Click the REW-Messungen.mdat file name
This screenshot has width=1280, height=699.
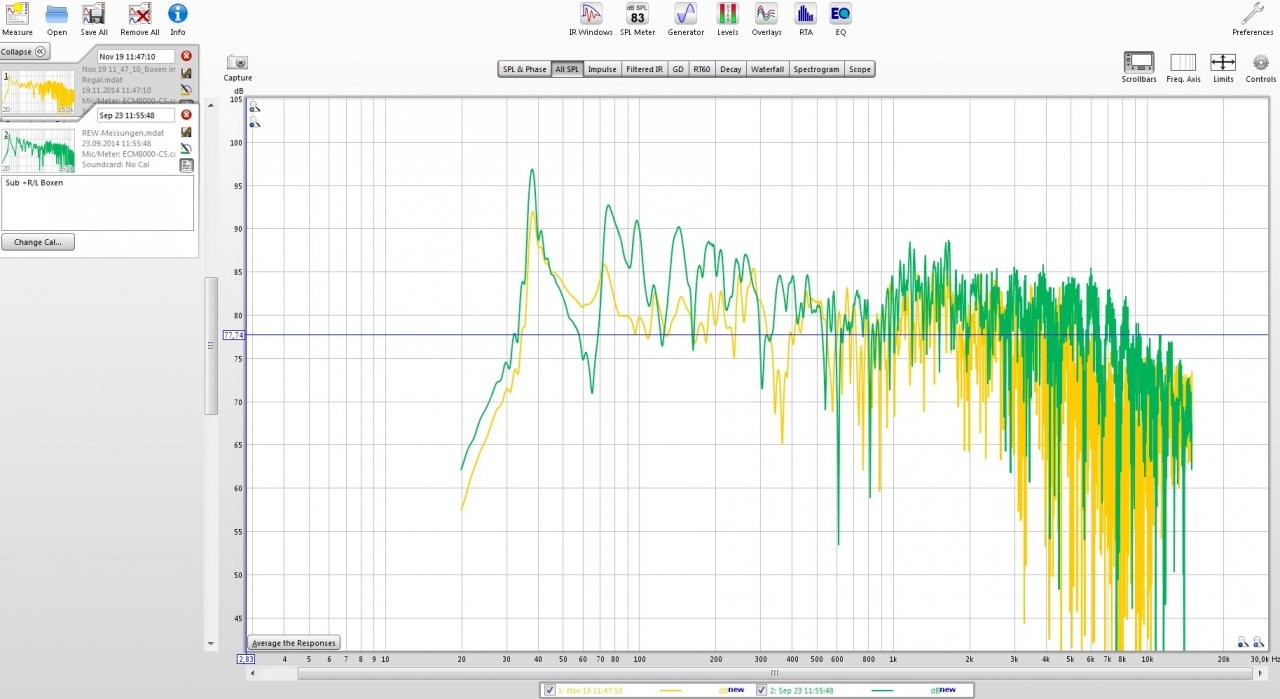pyautogui.click(x=123, y=133)
